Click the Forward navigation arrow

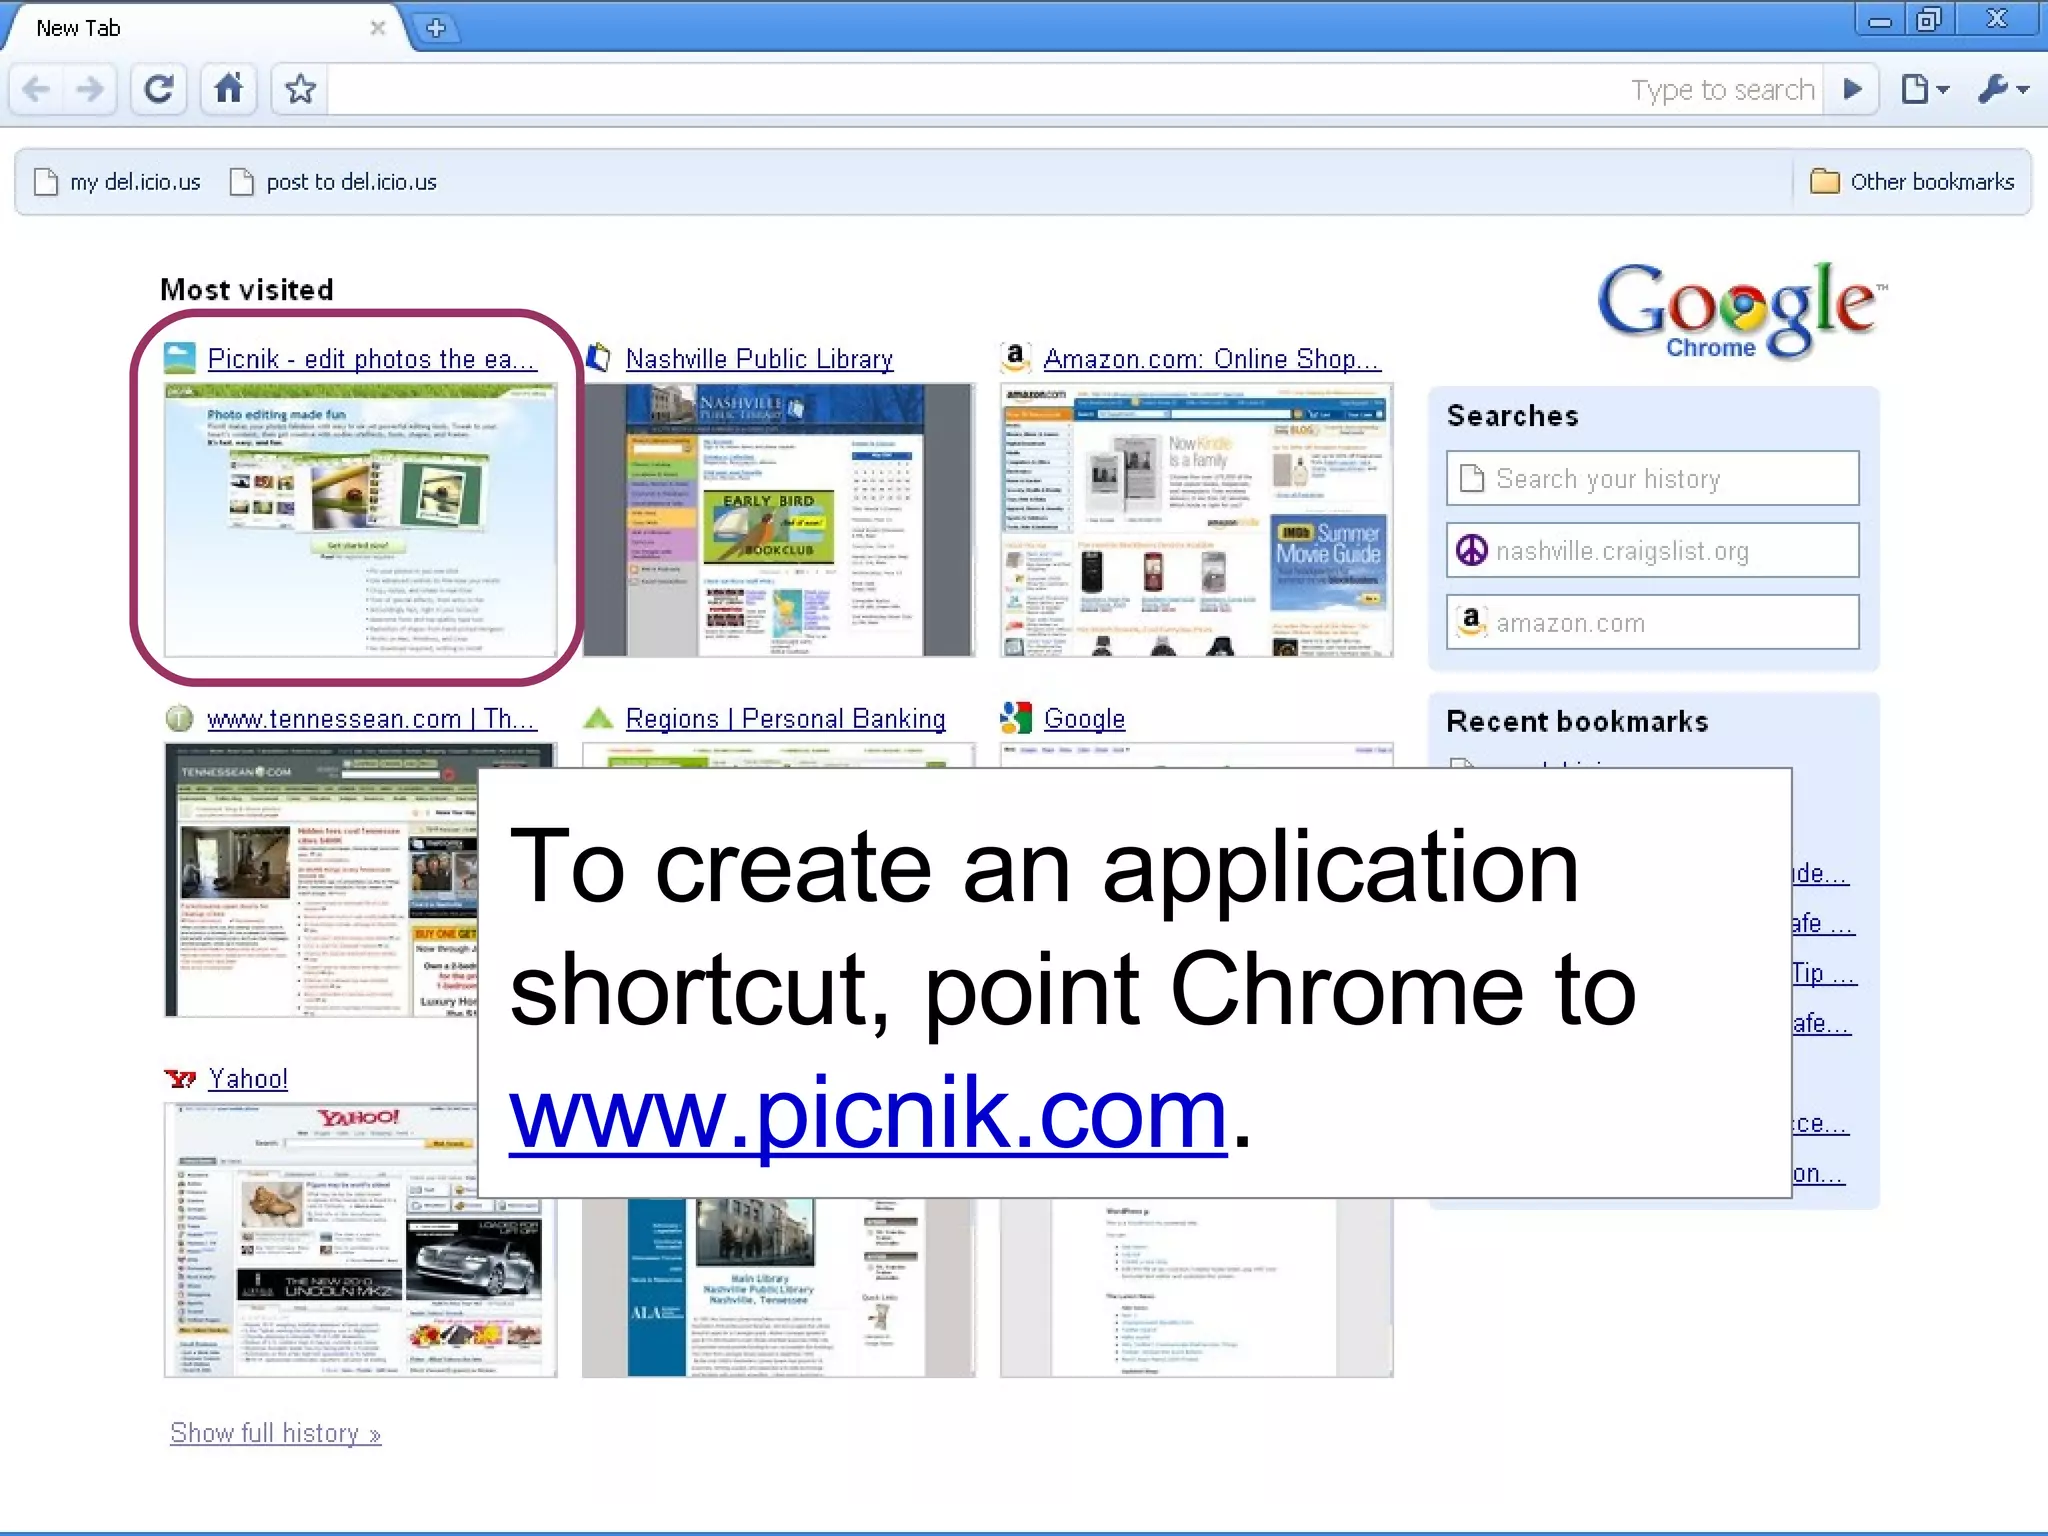[90, 90]
